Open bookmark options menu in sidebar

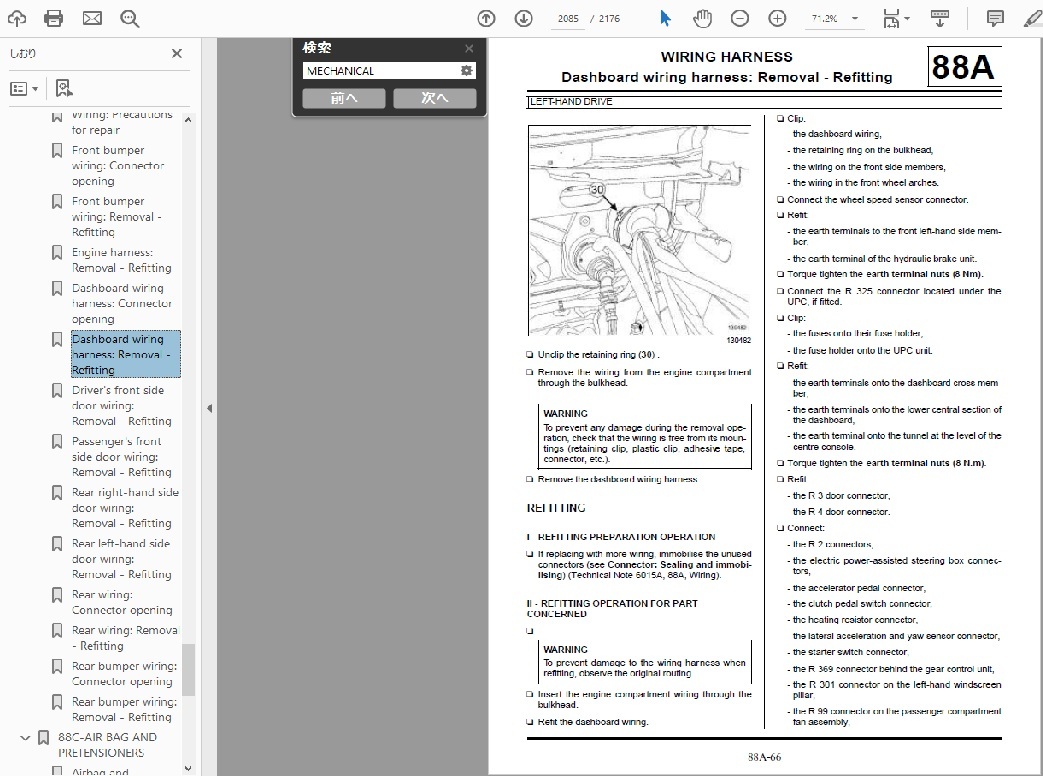pos(23,88)
